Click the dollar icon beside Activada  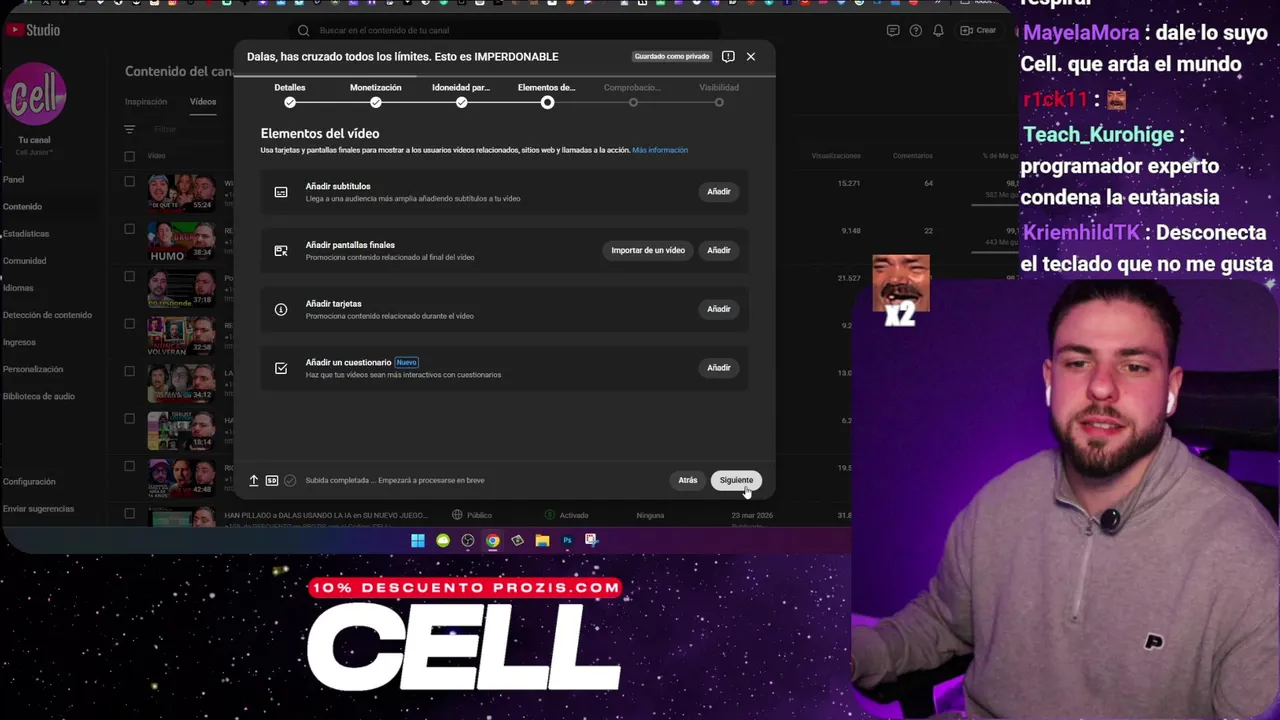[550, 515]
